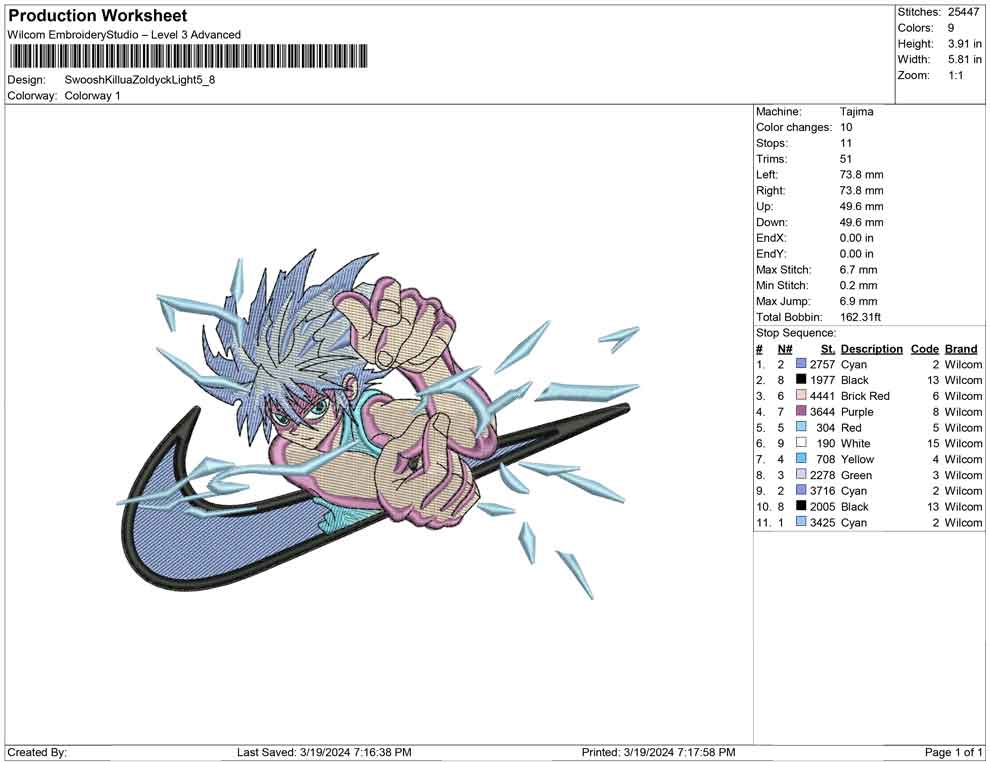The width and height of the screenshot is (990, 762).
Task: Select the "Up:" label
Action: coord(764,206)
